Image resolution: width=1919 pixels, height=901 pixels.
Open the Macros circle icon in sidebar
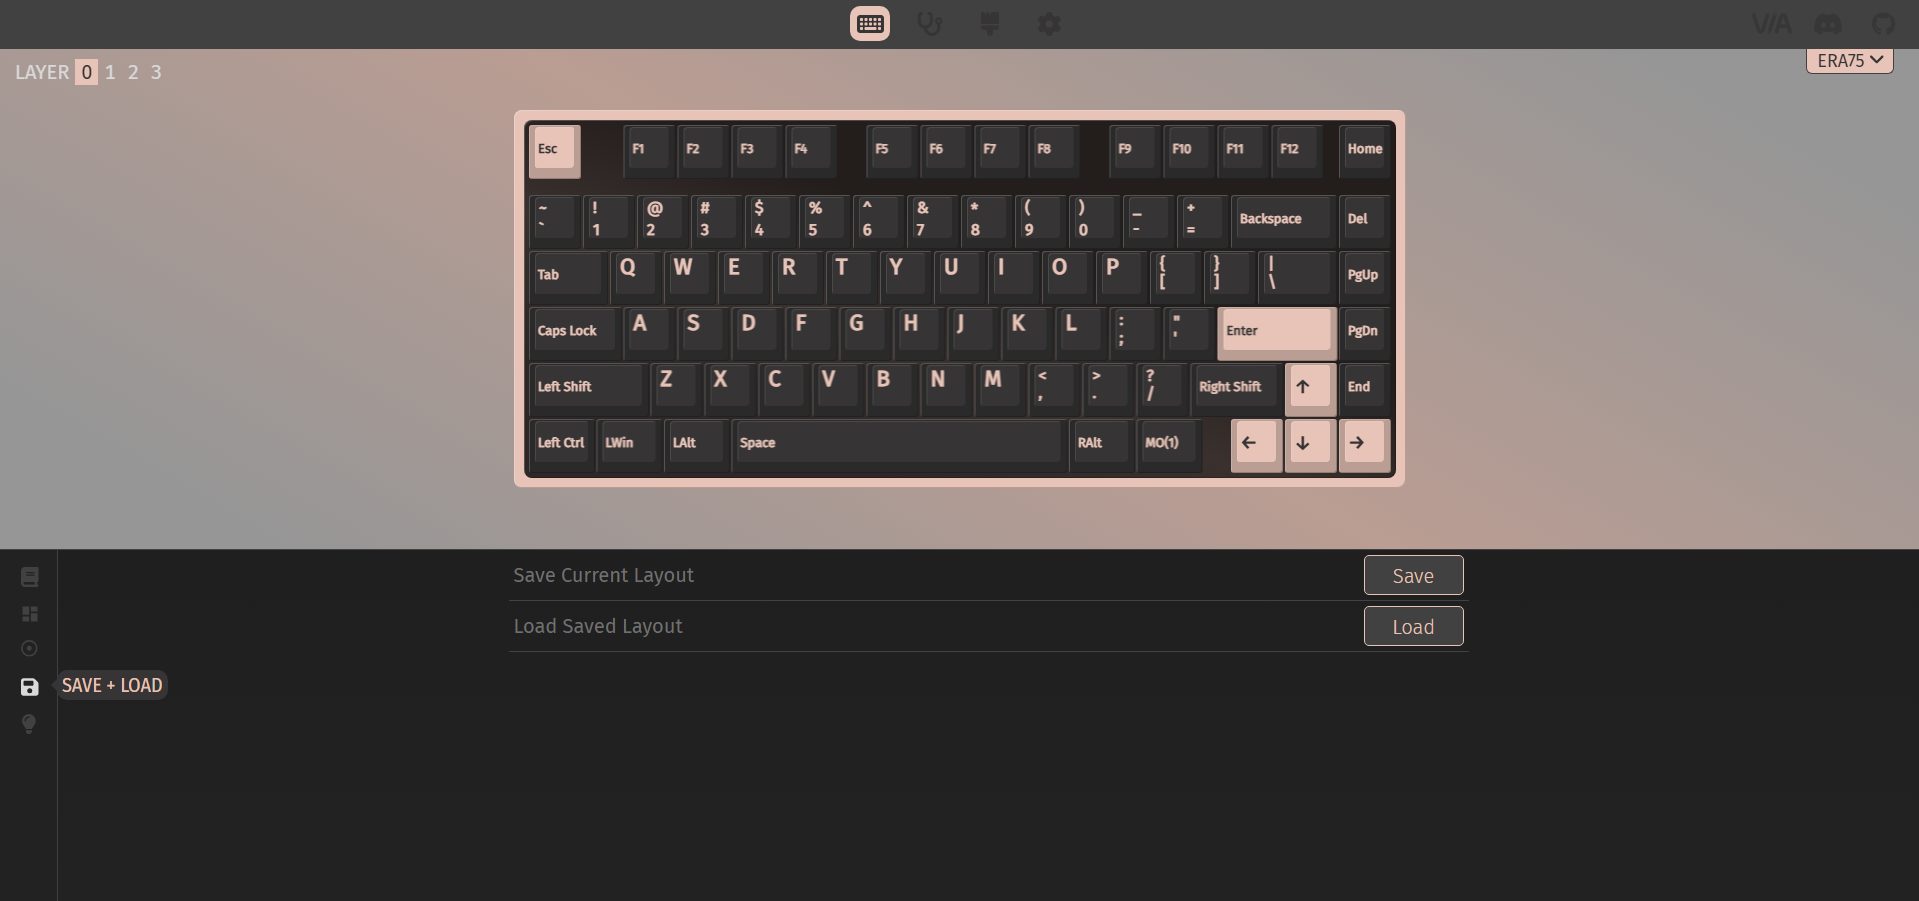point(29,649)
